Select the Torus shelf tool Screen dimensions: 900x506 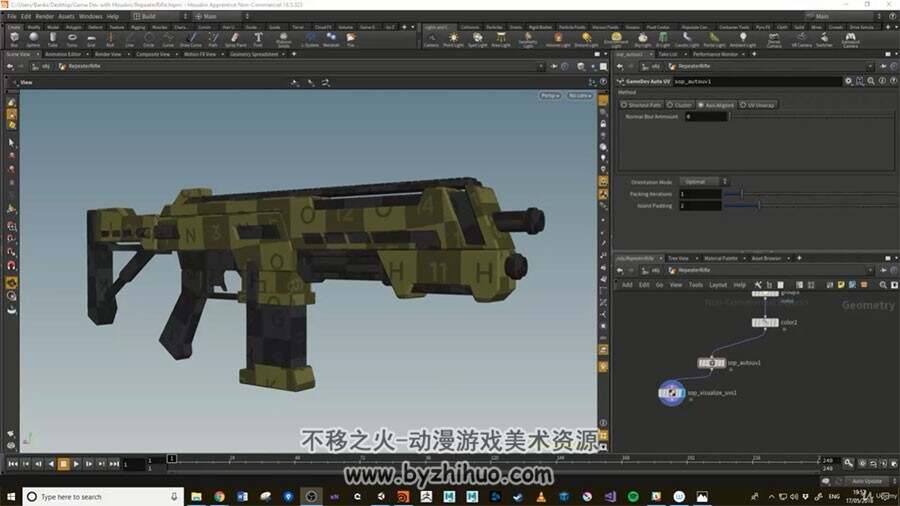[72, 39]
